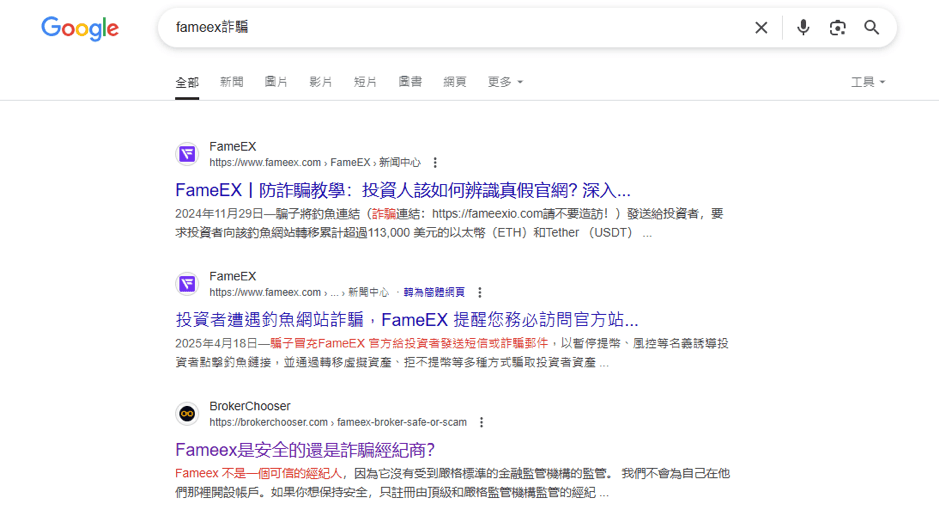Clear the search query with the X icon
The height and width of the screenshot is (522, 939).
tap(761, 28)
